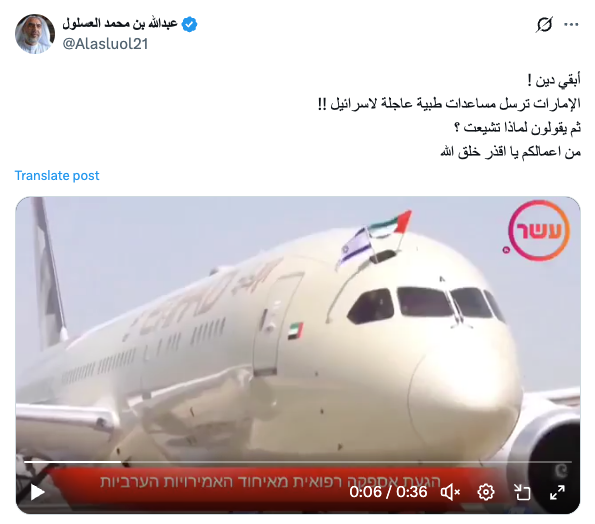
Task: Click the blue verified badge
Action: pyautogui.click(x=189, y=24)
